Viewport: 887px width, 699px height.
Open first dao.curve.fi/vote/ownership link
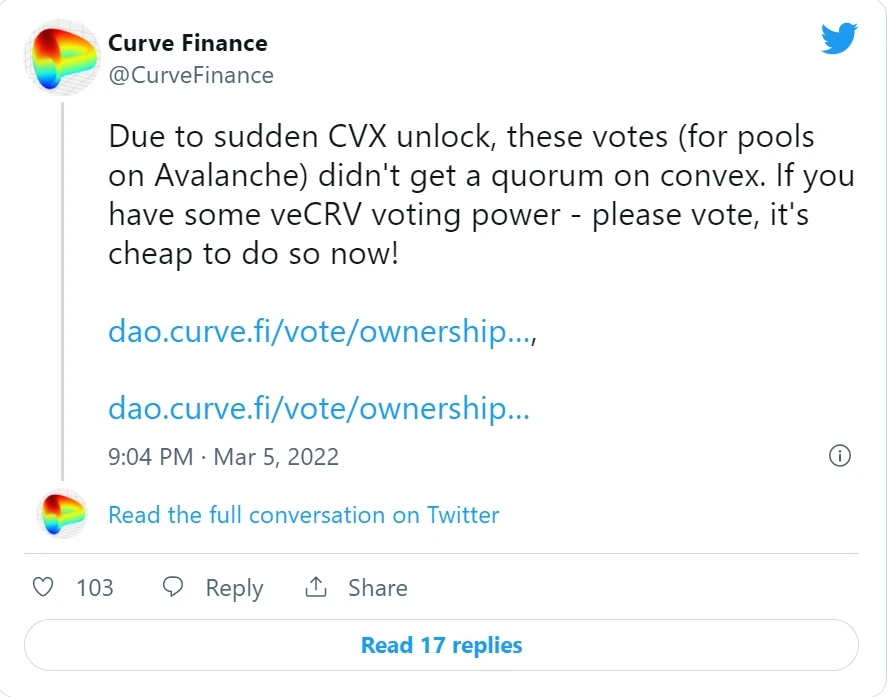pos(320,331)
